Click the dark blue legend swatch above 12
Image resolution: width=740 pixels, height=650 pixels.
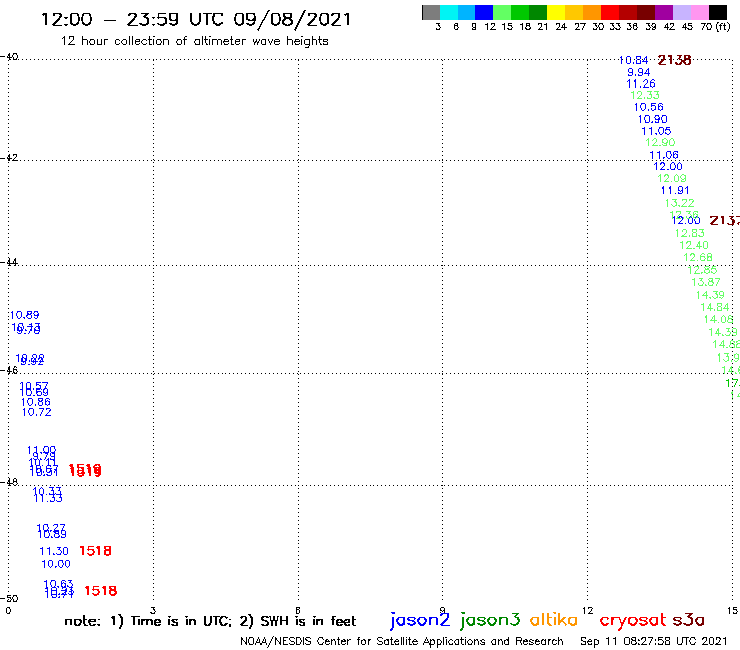coord(484,12)
